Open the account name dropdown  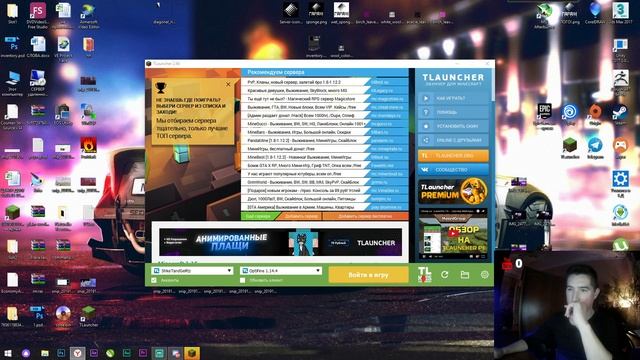click(x=193, y=271)
